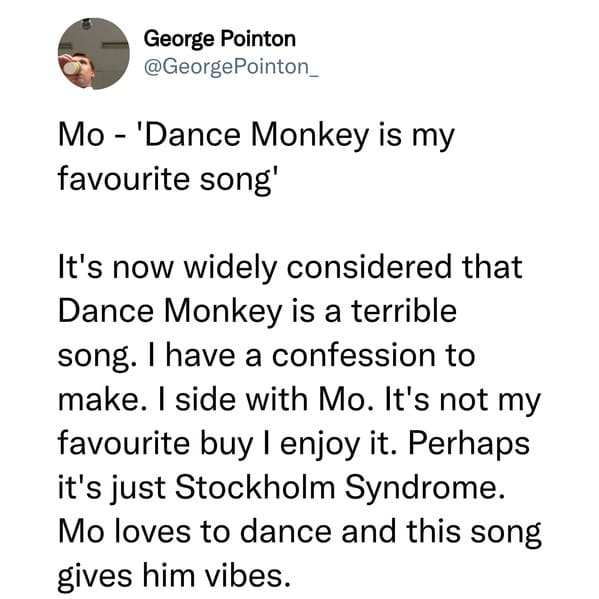The width and height of the screenshot is (599, 599).
Task: Click the word "make." in the tweet
Action: coord(103,400)
